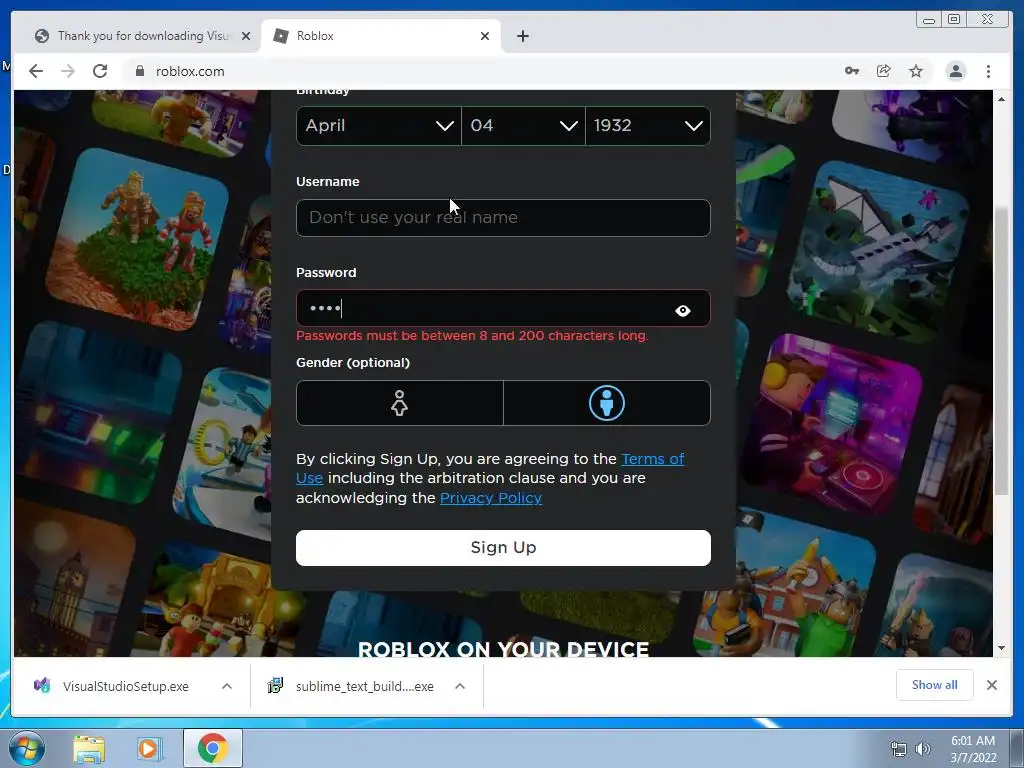The image size is (1024, 768).
Task: Click the page scrollbar up arrow
Action: [x=1001, y=99]
